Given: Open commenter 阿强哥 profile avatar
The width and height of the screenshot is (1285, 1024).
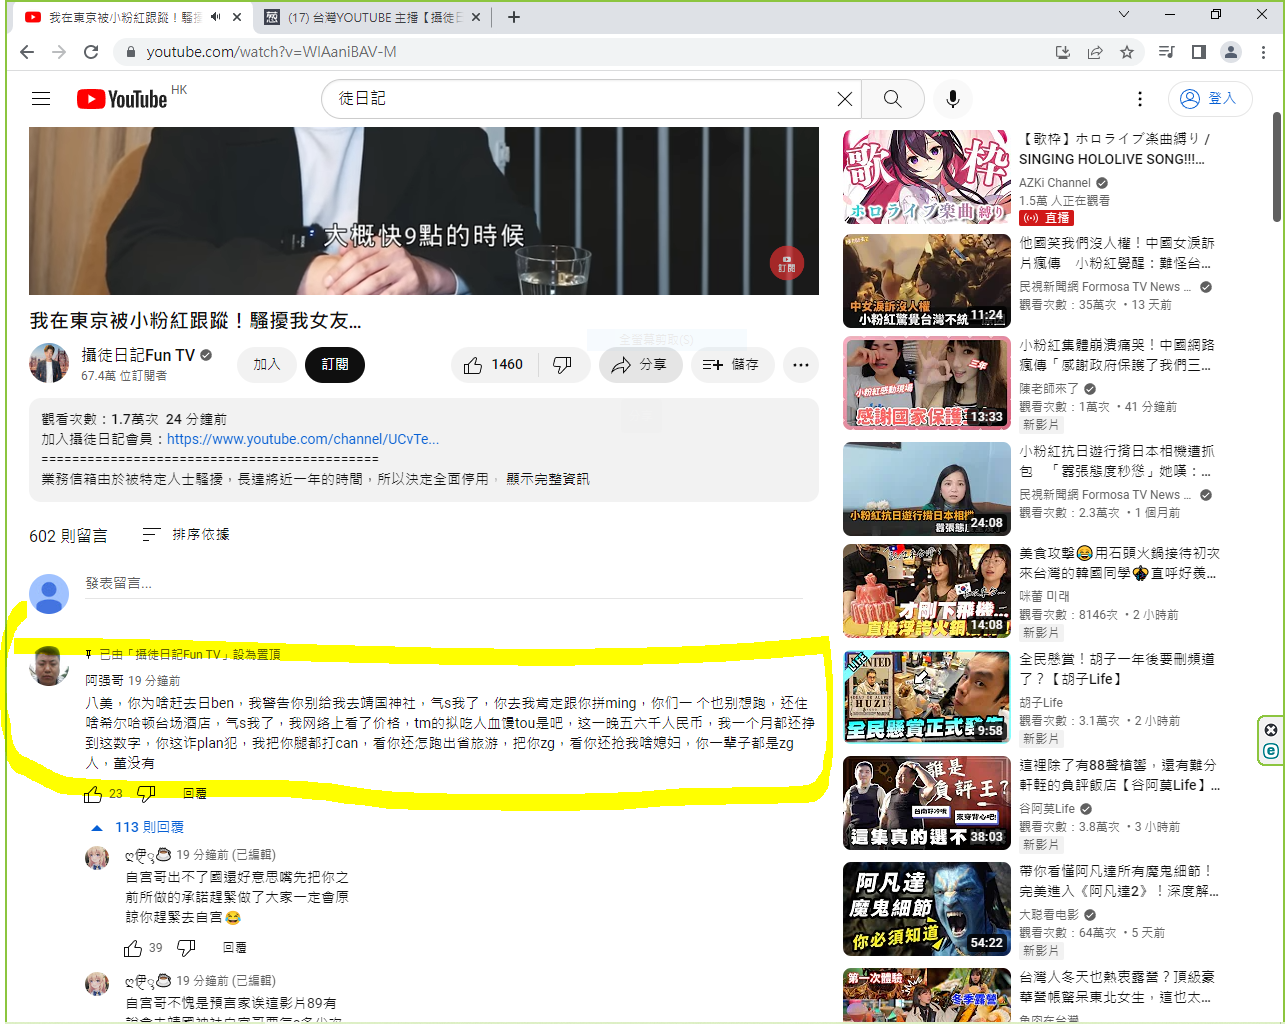Looking at the screenshot, I should click(49, 666).
